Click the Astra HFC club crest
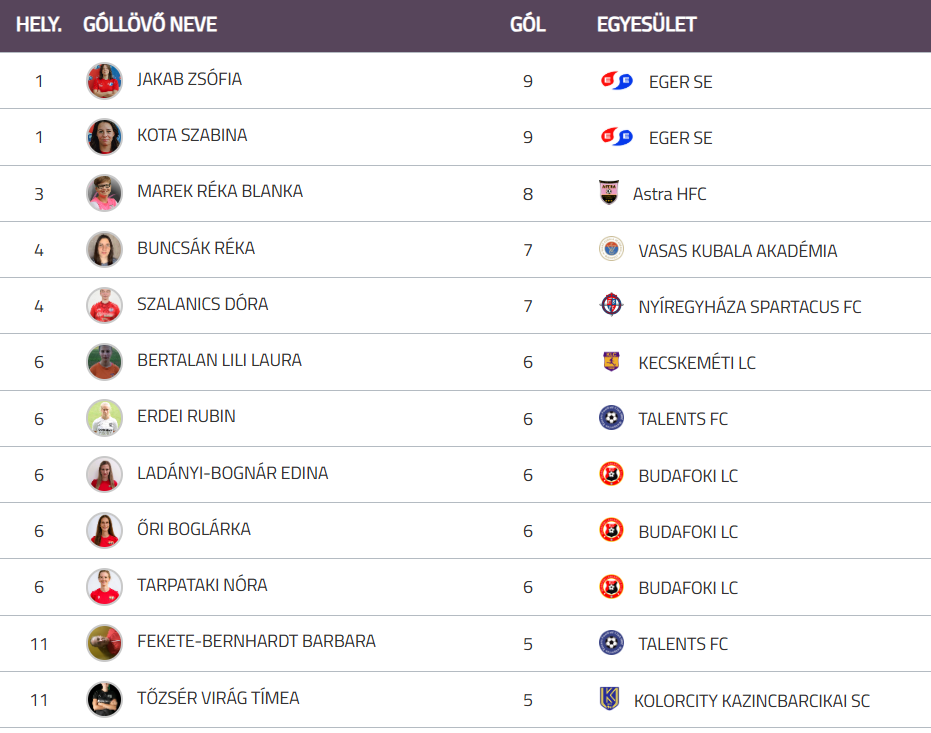The image size is (931, 733). (608, 193)
